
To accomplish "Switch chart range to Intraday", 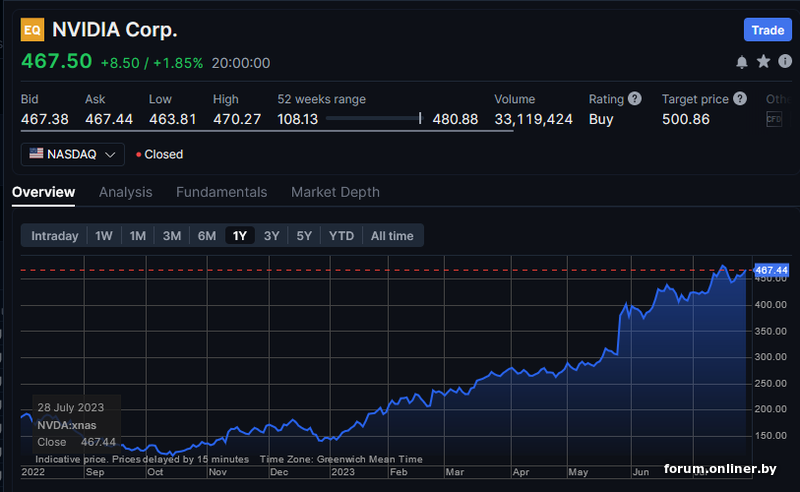I will [x=54, y=236].
